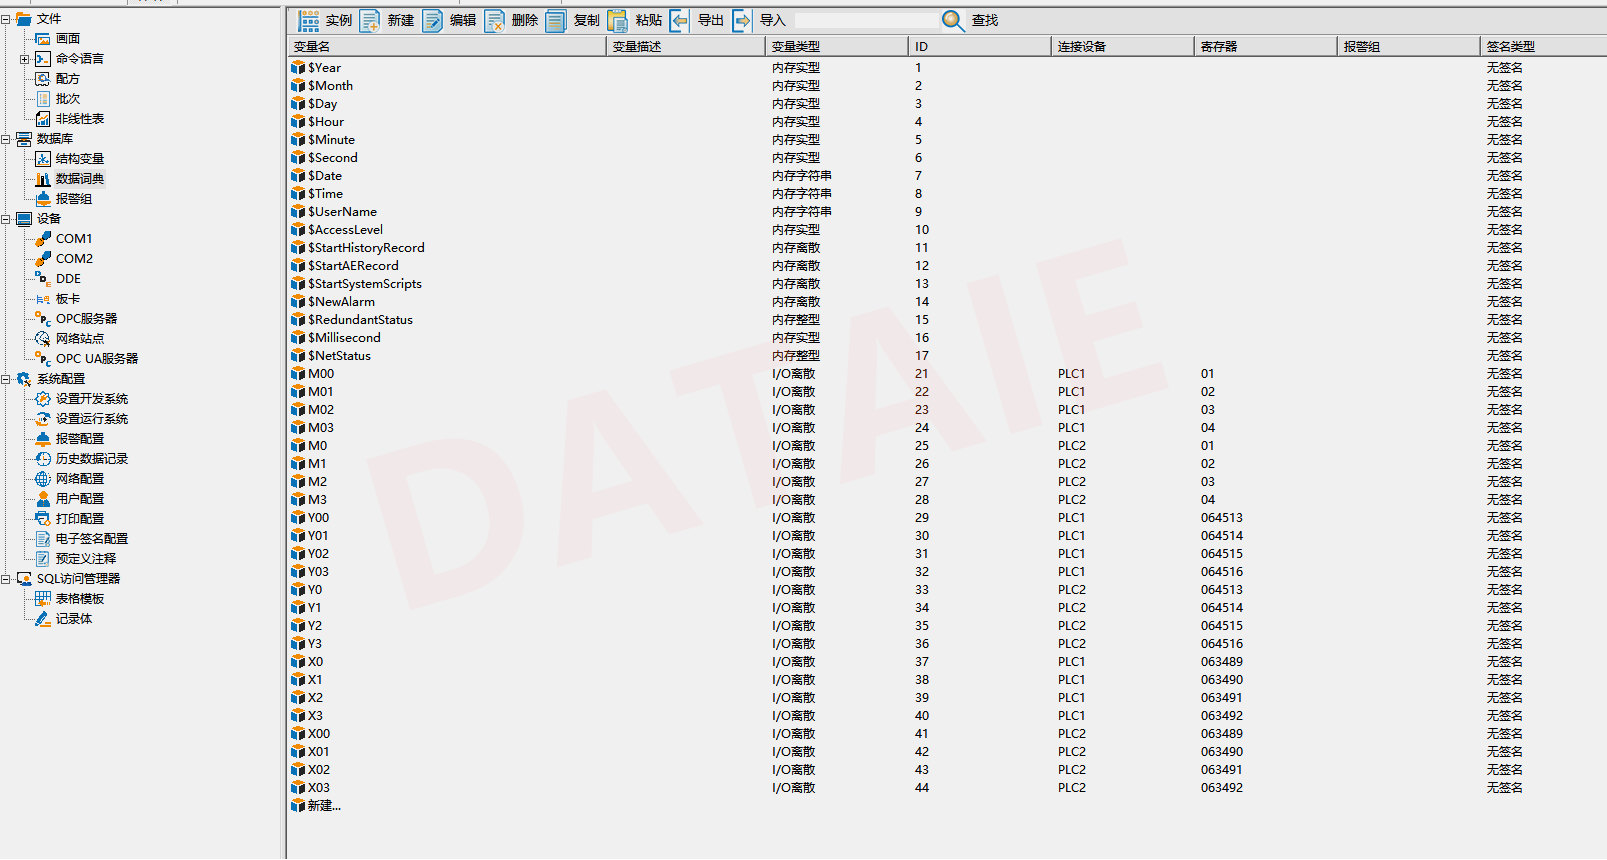Click the 连接设备 column header
This screenshot has height=860, width=1607.
point(1120,46)
